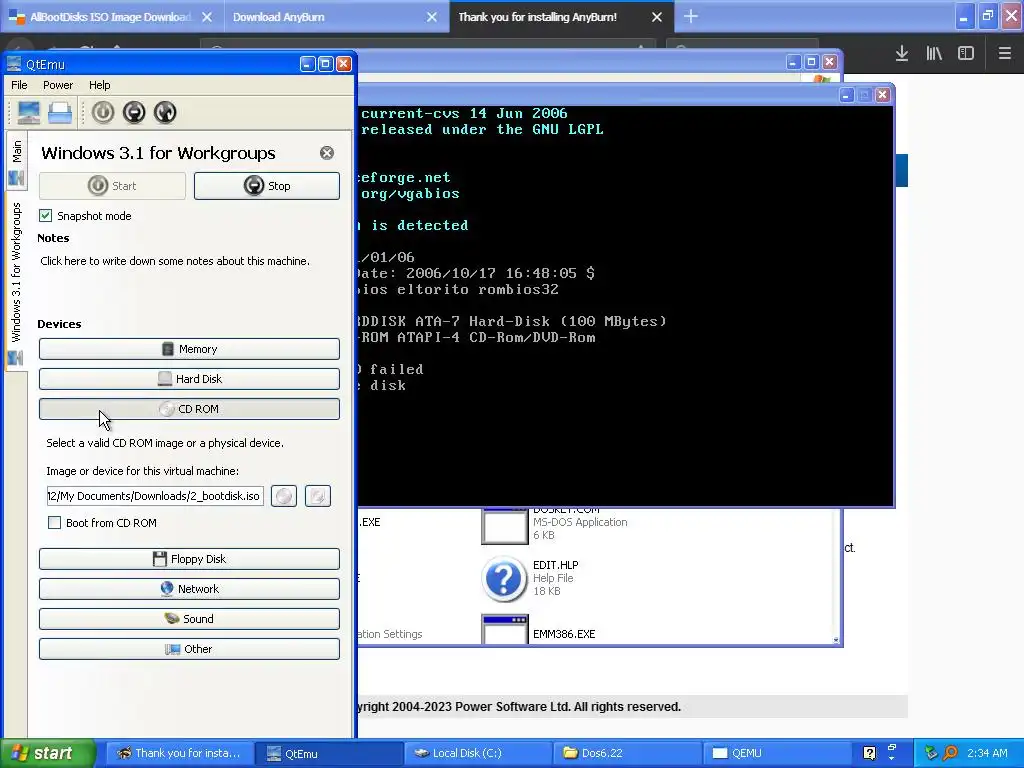The image size is (1024, 768).
Task: Select the Thank you for installing AnyBurn tab
Action: coord(537,17)
